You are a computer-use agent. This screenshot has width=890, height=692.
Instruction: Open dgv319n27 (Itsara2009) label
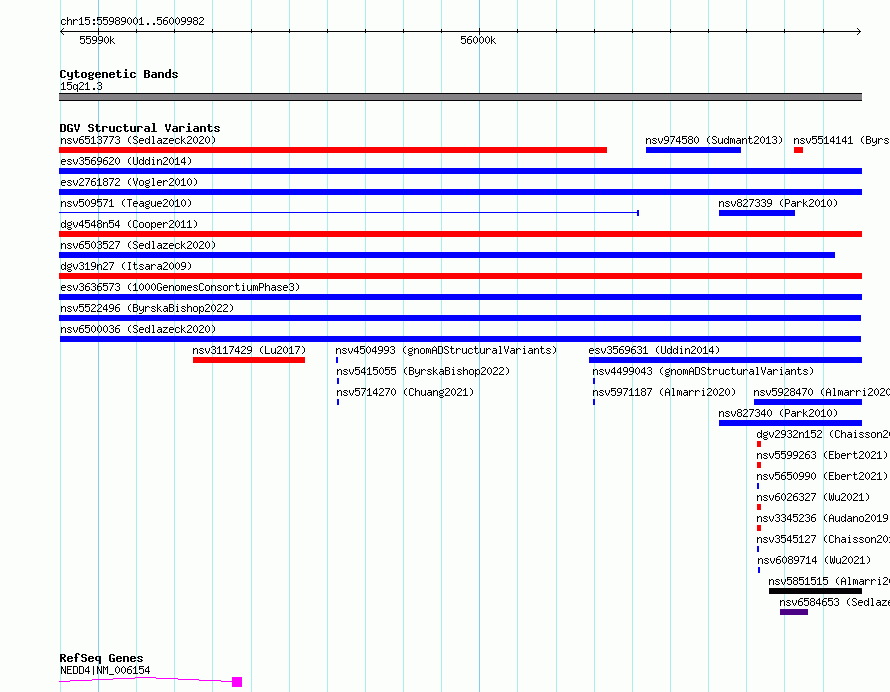126,266
